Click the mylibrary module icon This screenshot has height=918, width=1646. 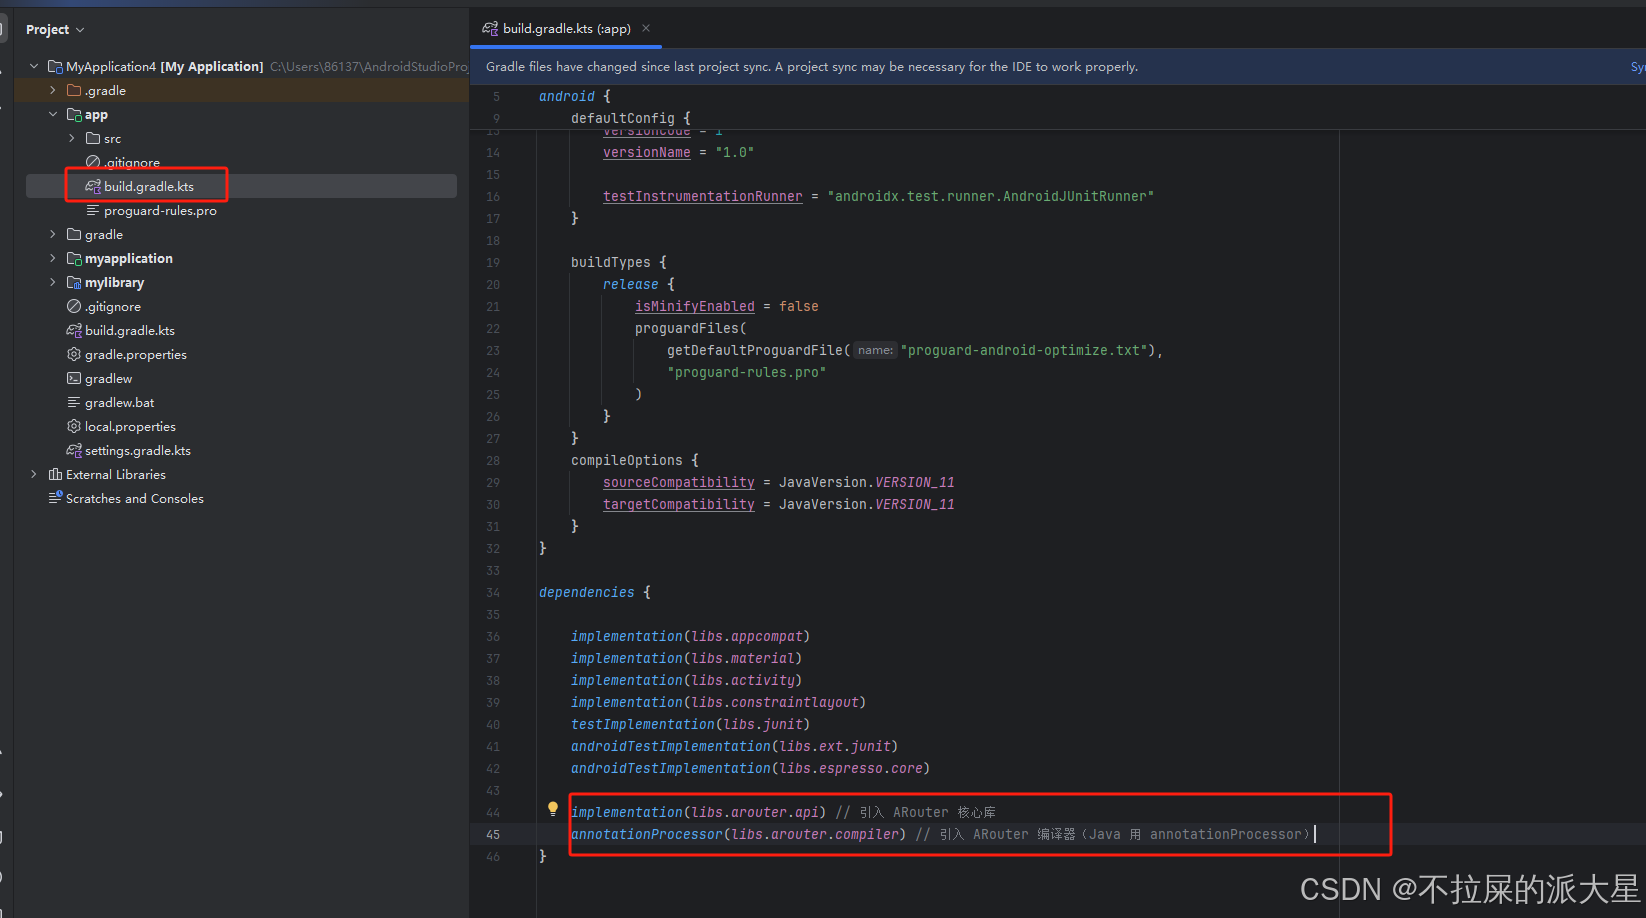[x=72, y=282]
